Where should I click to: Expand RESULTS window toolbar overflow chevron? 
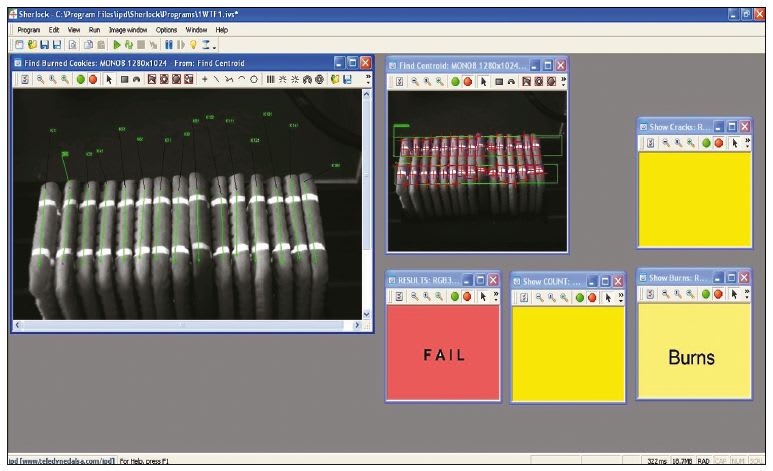496,296
